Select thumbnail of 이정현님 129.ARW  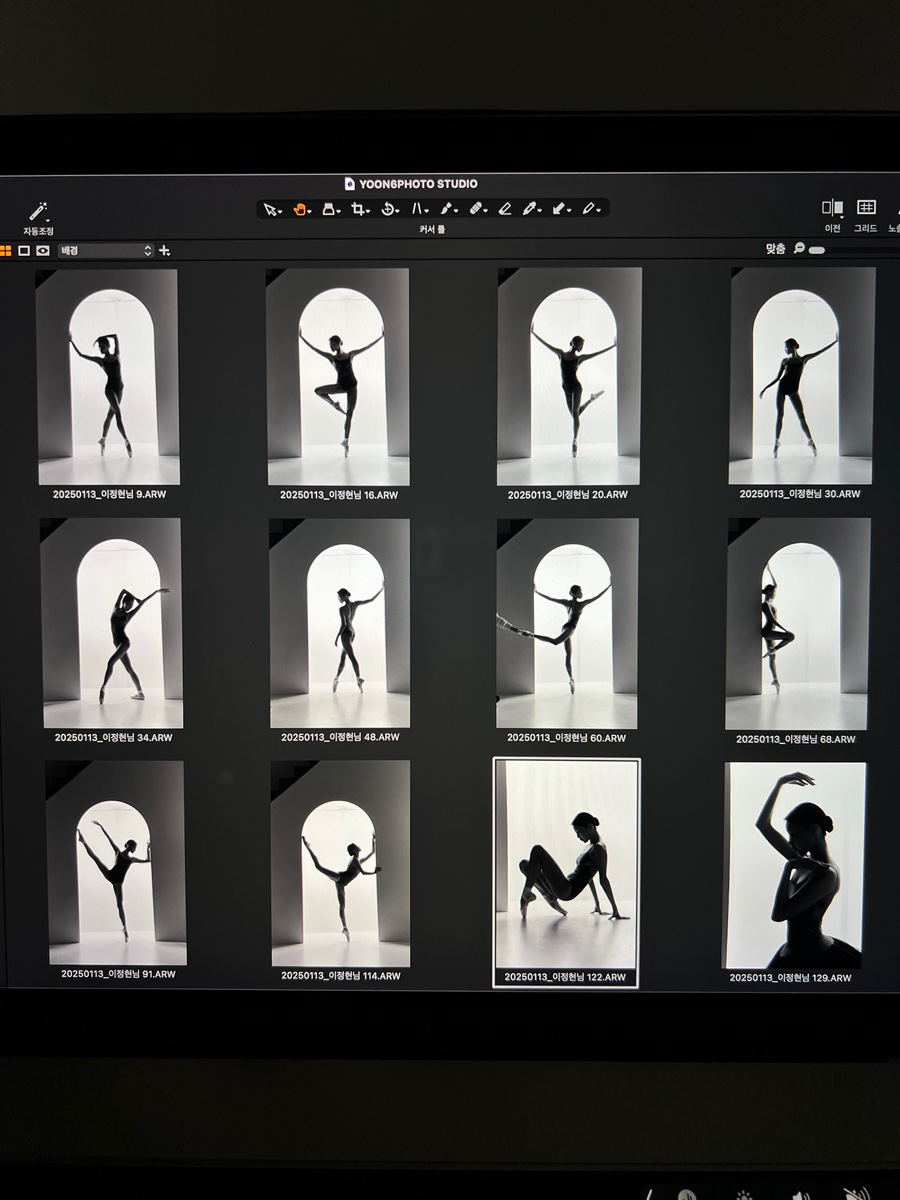pos(795,866)
